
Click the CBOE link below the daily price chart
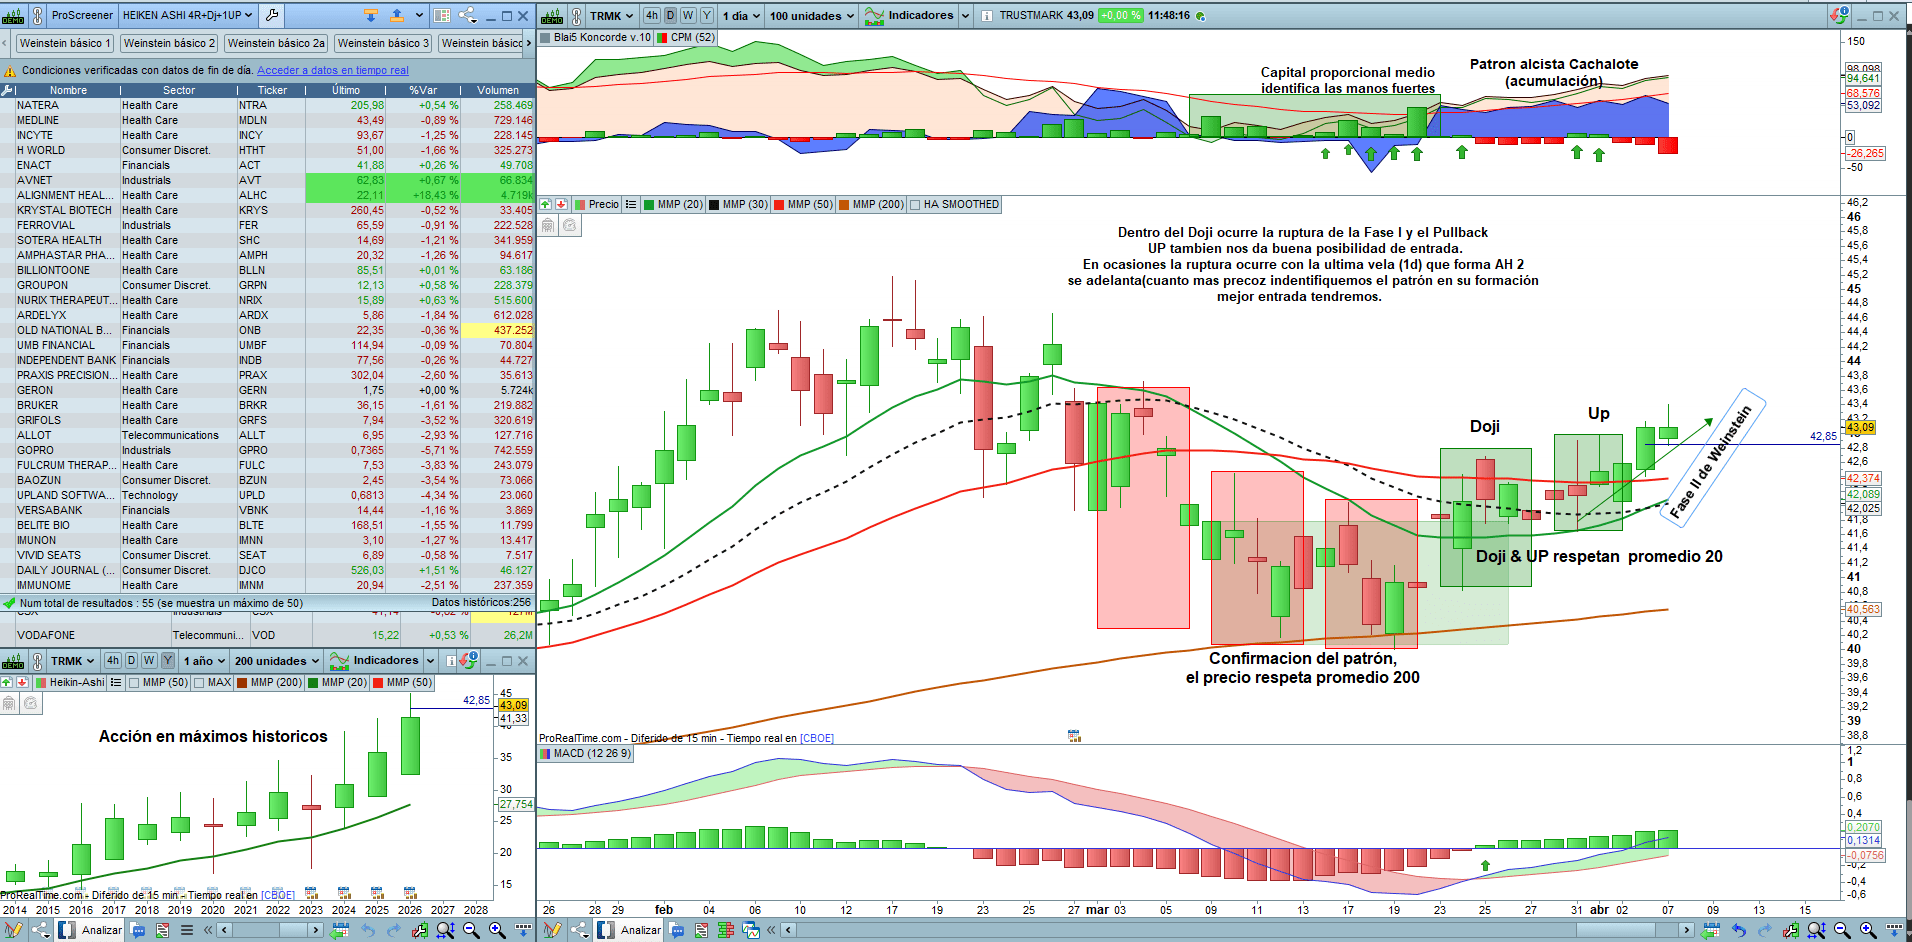coord(817,738)
